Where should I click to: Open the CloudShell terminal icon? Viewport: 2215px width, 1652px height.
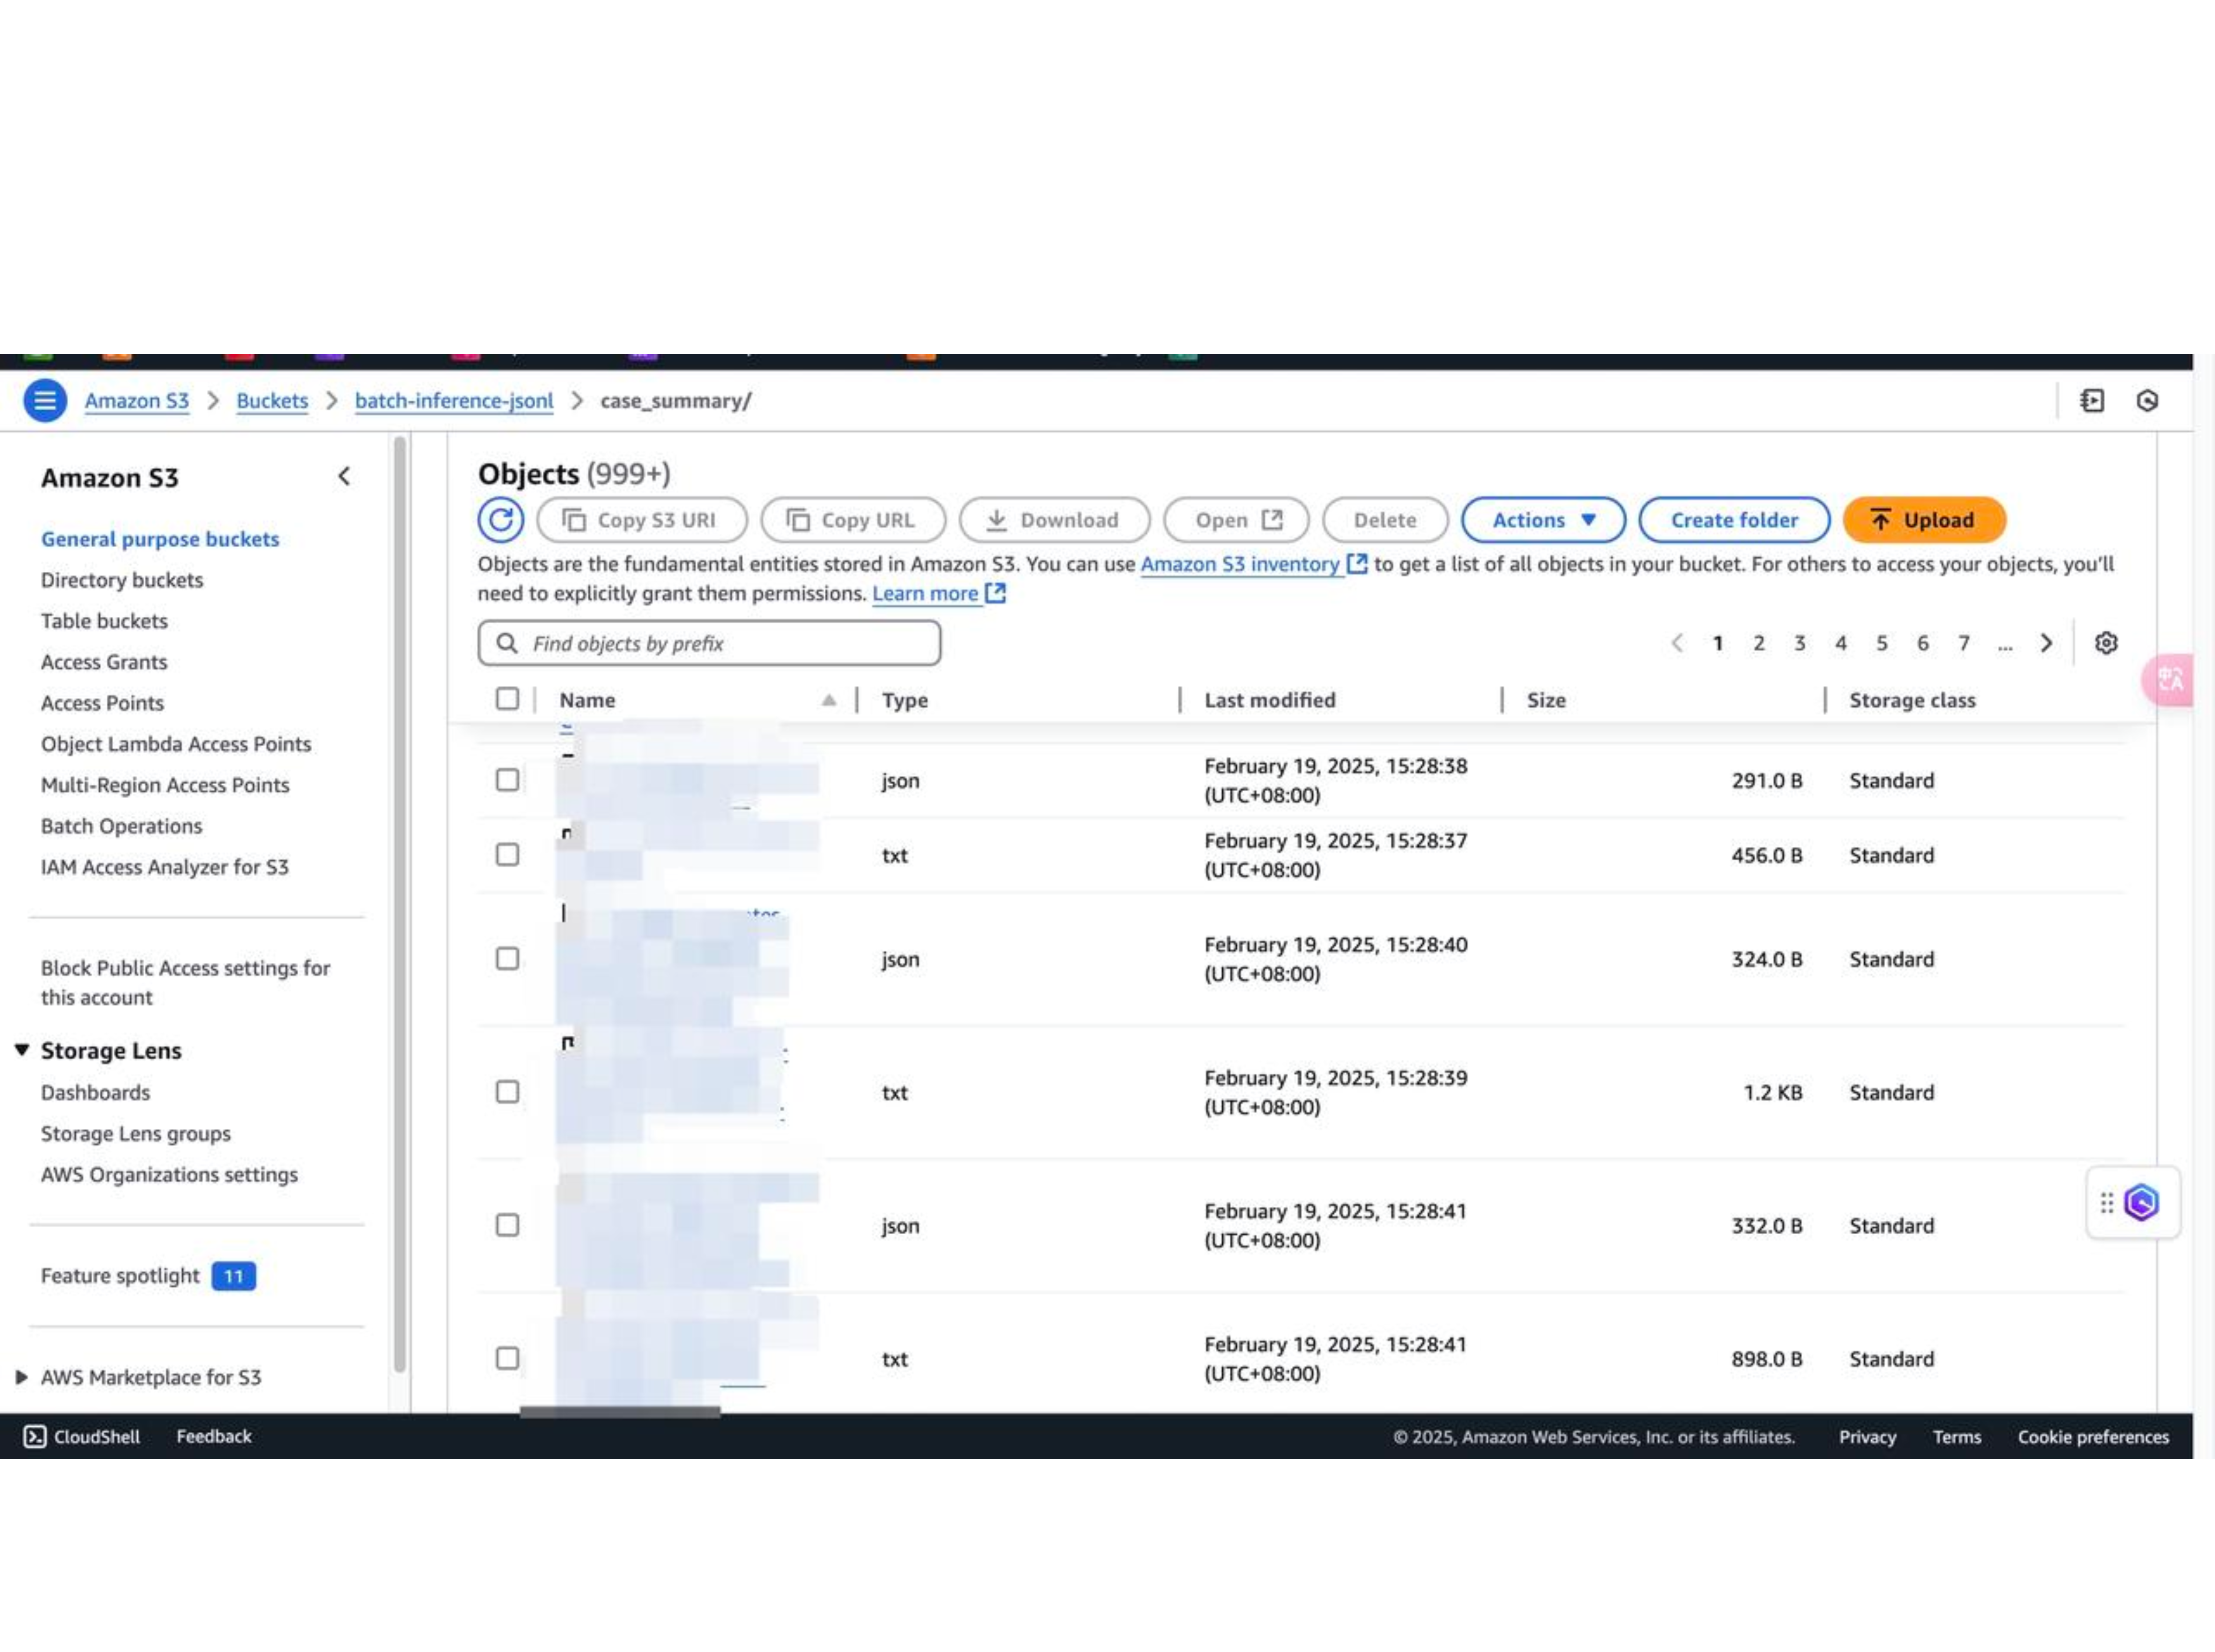(35, 1437)
